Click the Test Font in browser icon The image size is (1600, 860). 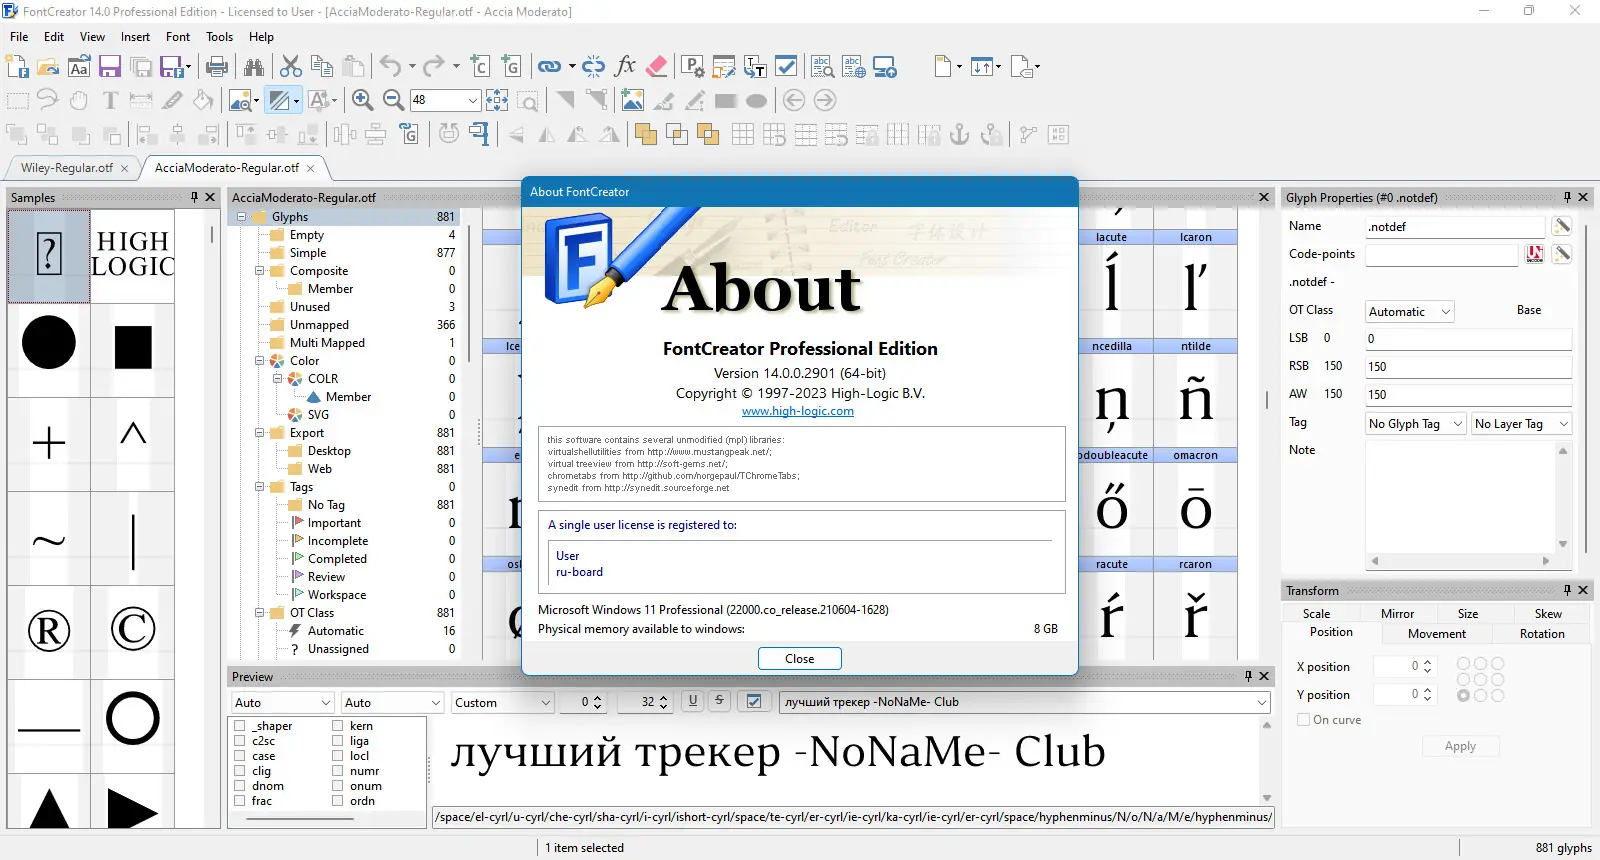click(853, 67)
